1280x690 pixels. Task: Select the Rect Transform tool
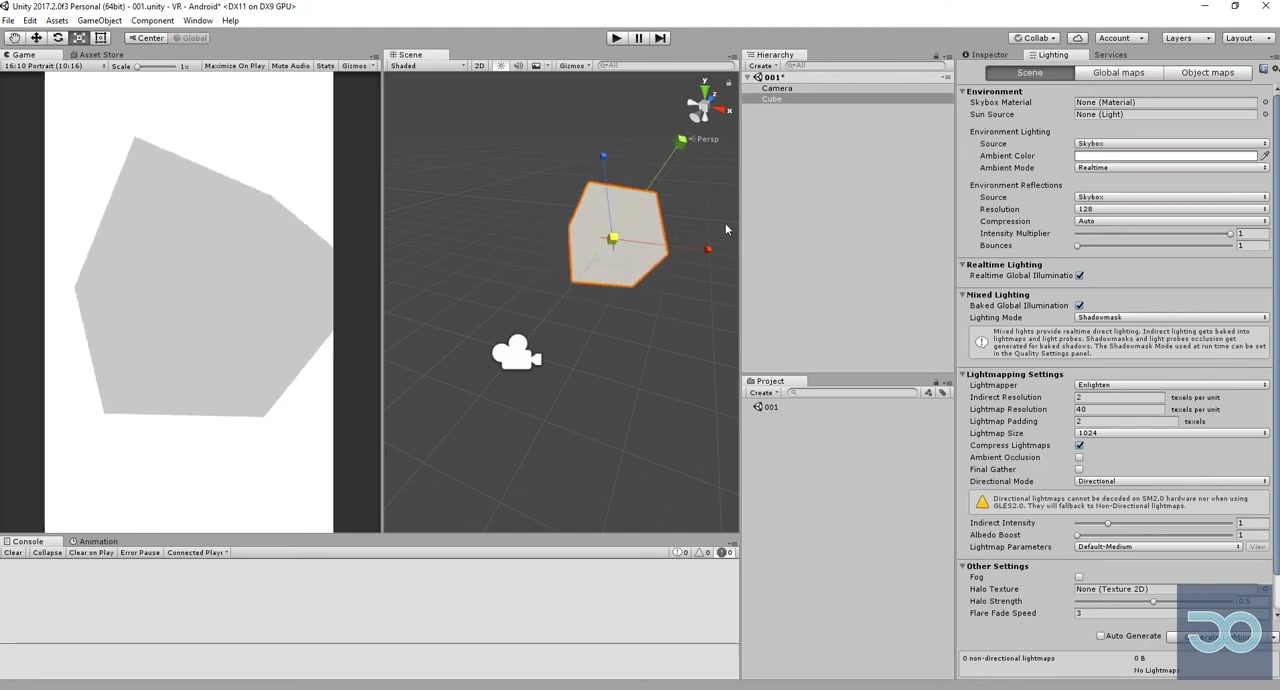click(x=100, y=38)
